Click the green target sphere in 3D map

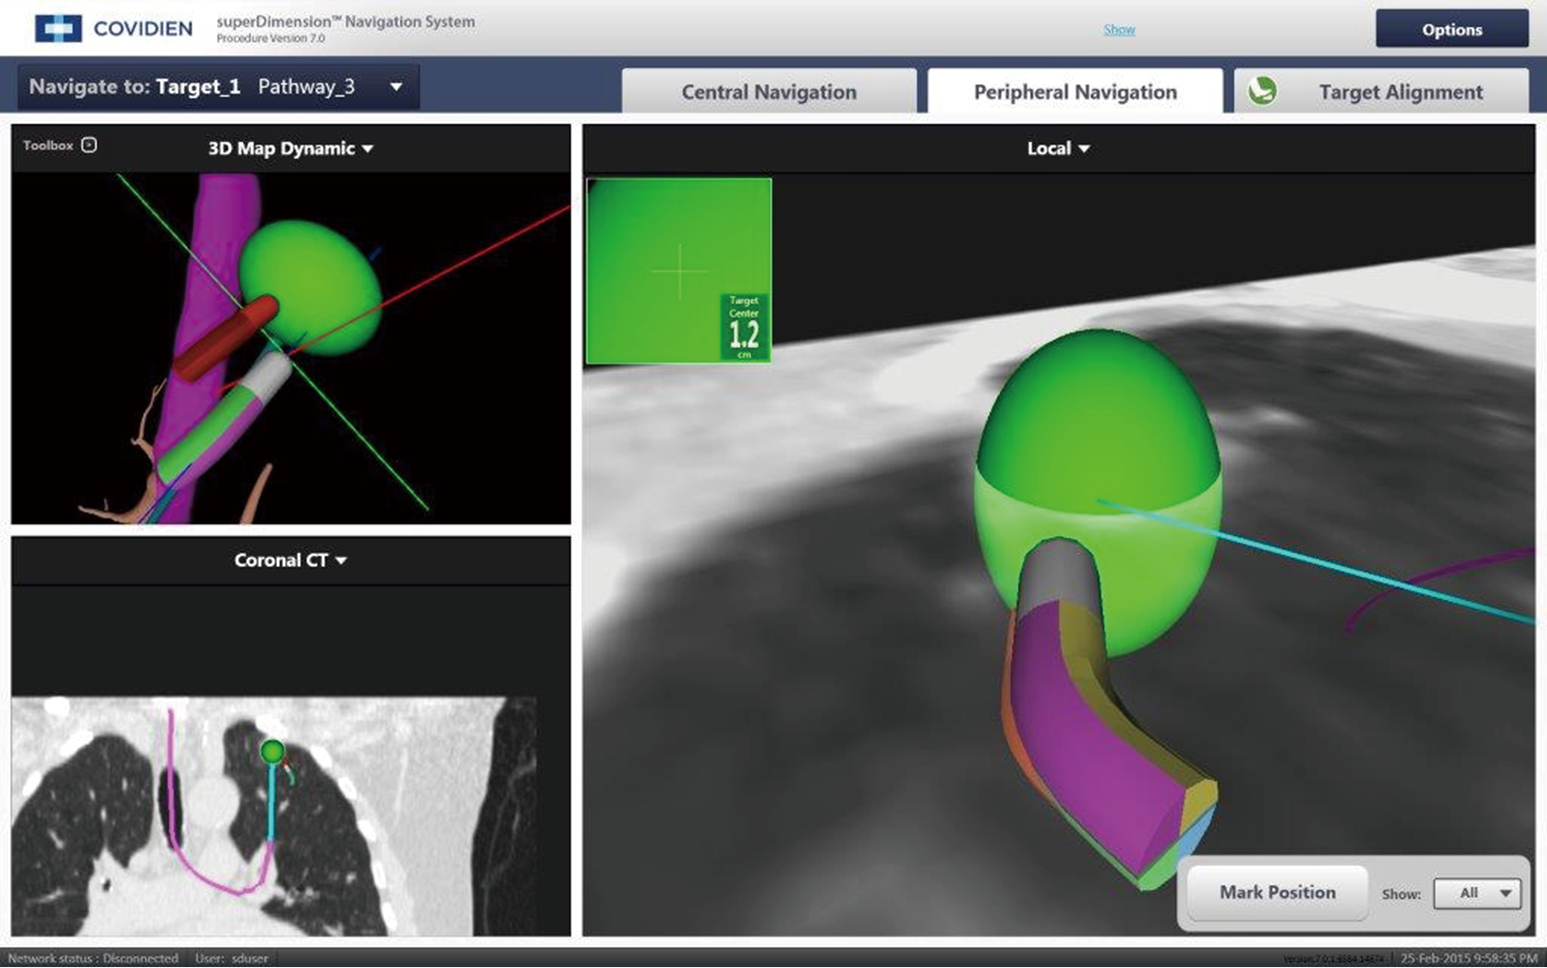click(312, 288)
